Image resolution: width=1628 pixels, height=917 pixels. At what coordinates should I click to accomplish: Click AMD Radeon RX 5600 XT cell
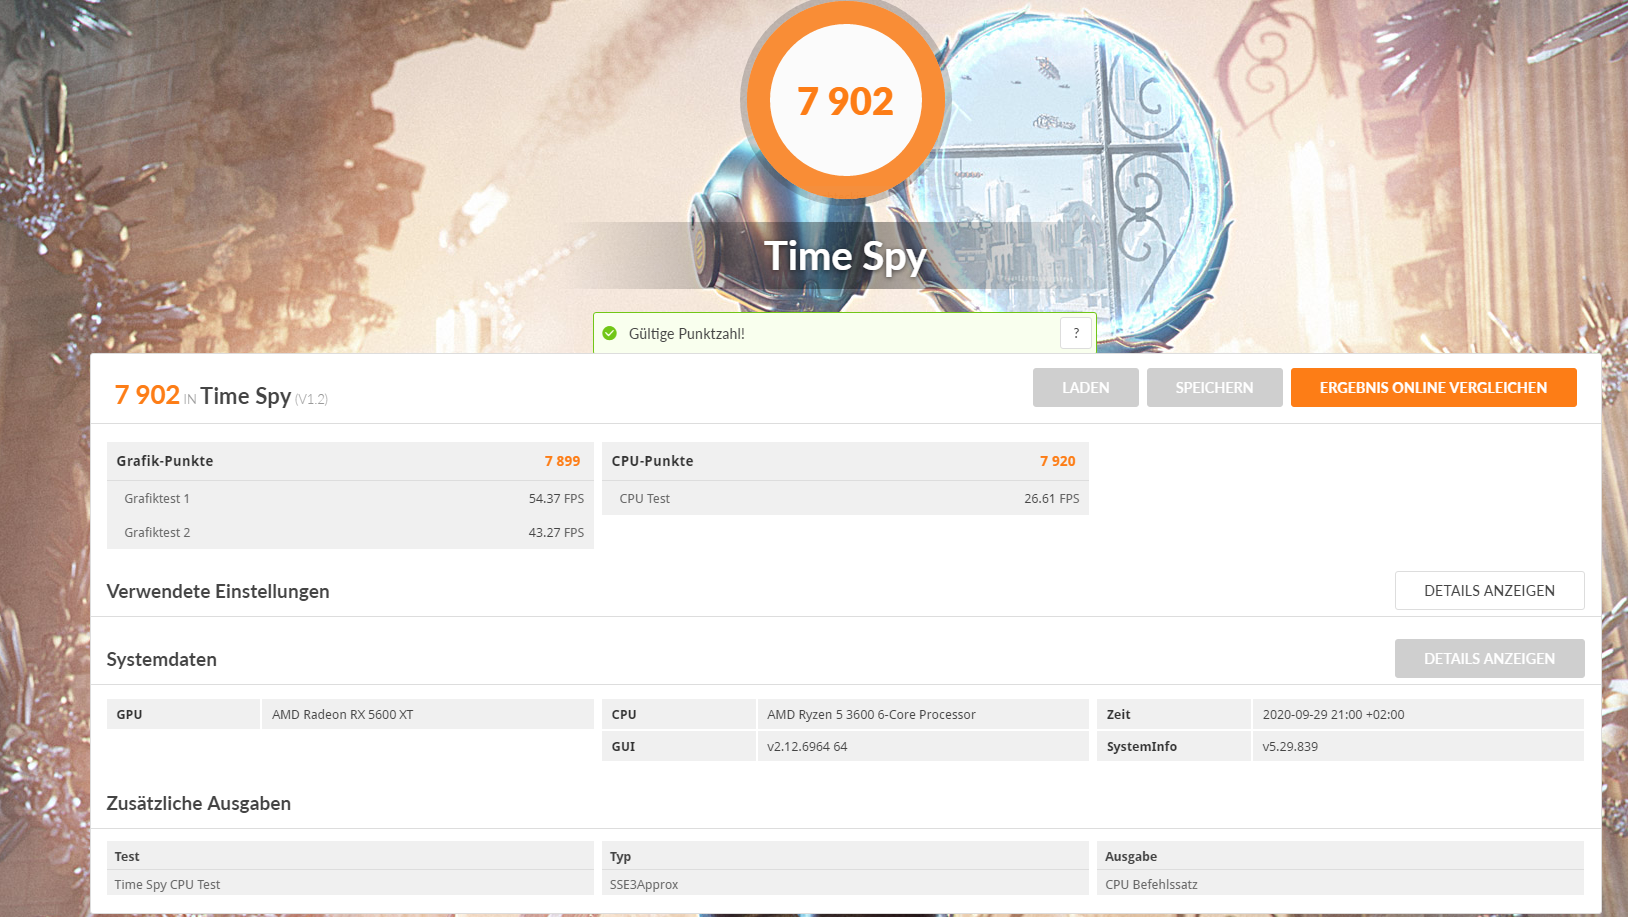[x=428, y=714]
